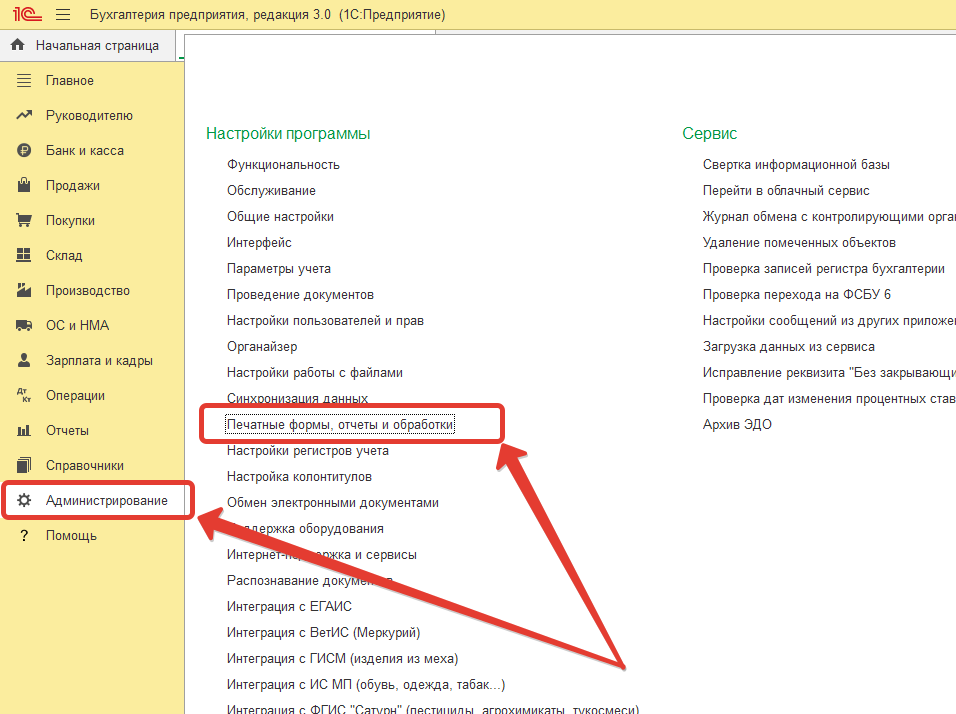Open Свертка информационной базы
This screenshot has height=714, width=956.
[796, 165]
